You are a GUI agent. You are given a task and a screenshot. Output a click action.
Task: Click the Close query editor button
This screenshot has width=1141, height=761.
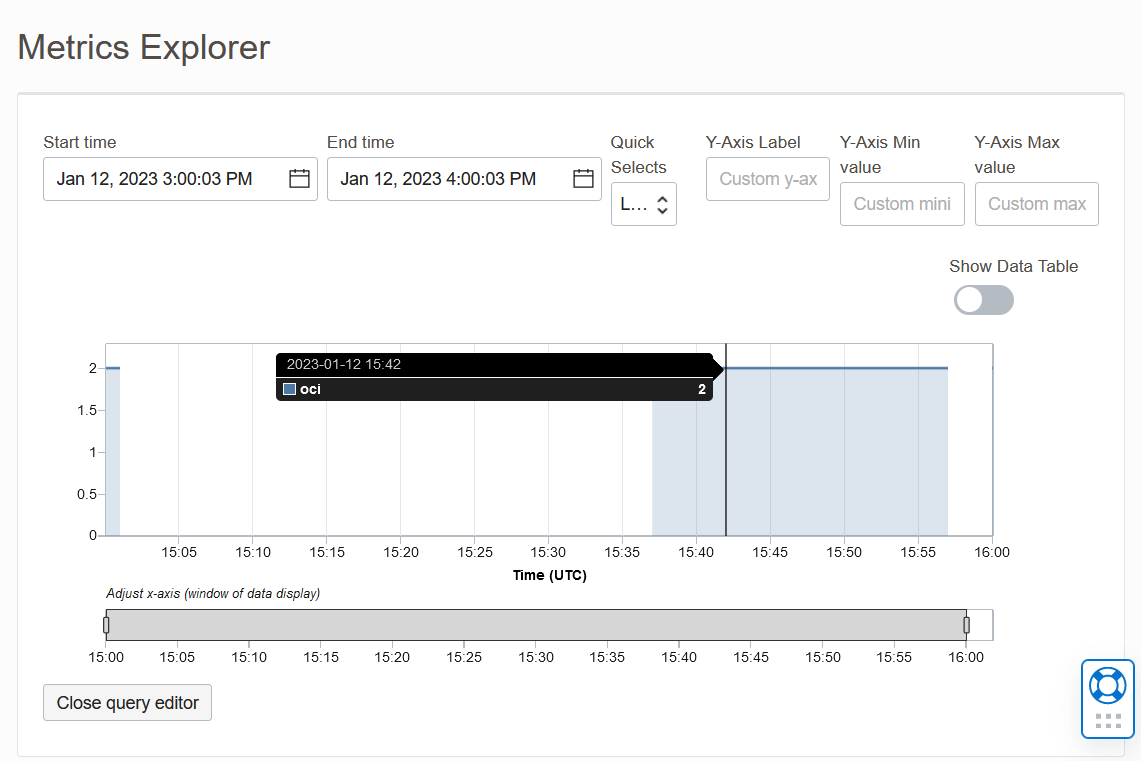point(127,702)
